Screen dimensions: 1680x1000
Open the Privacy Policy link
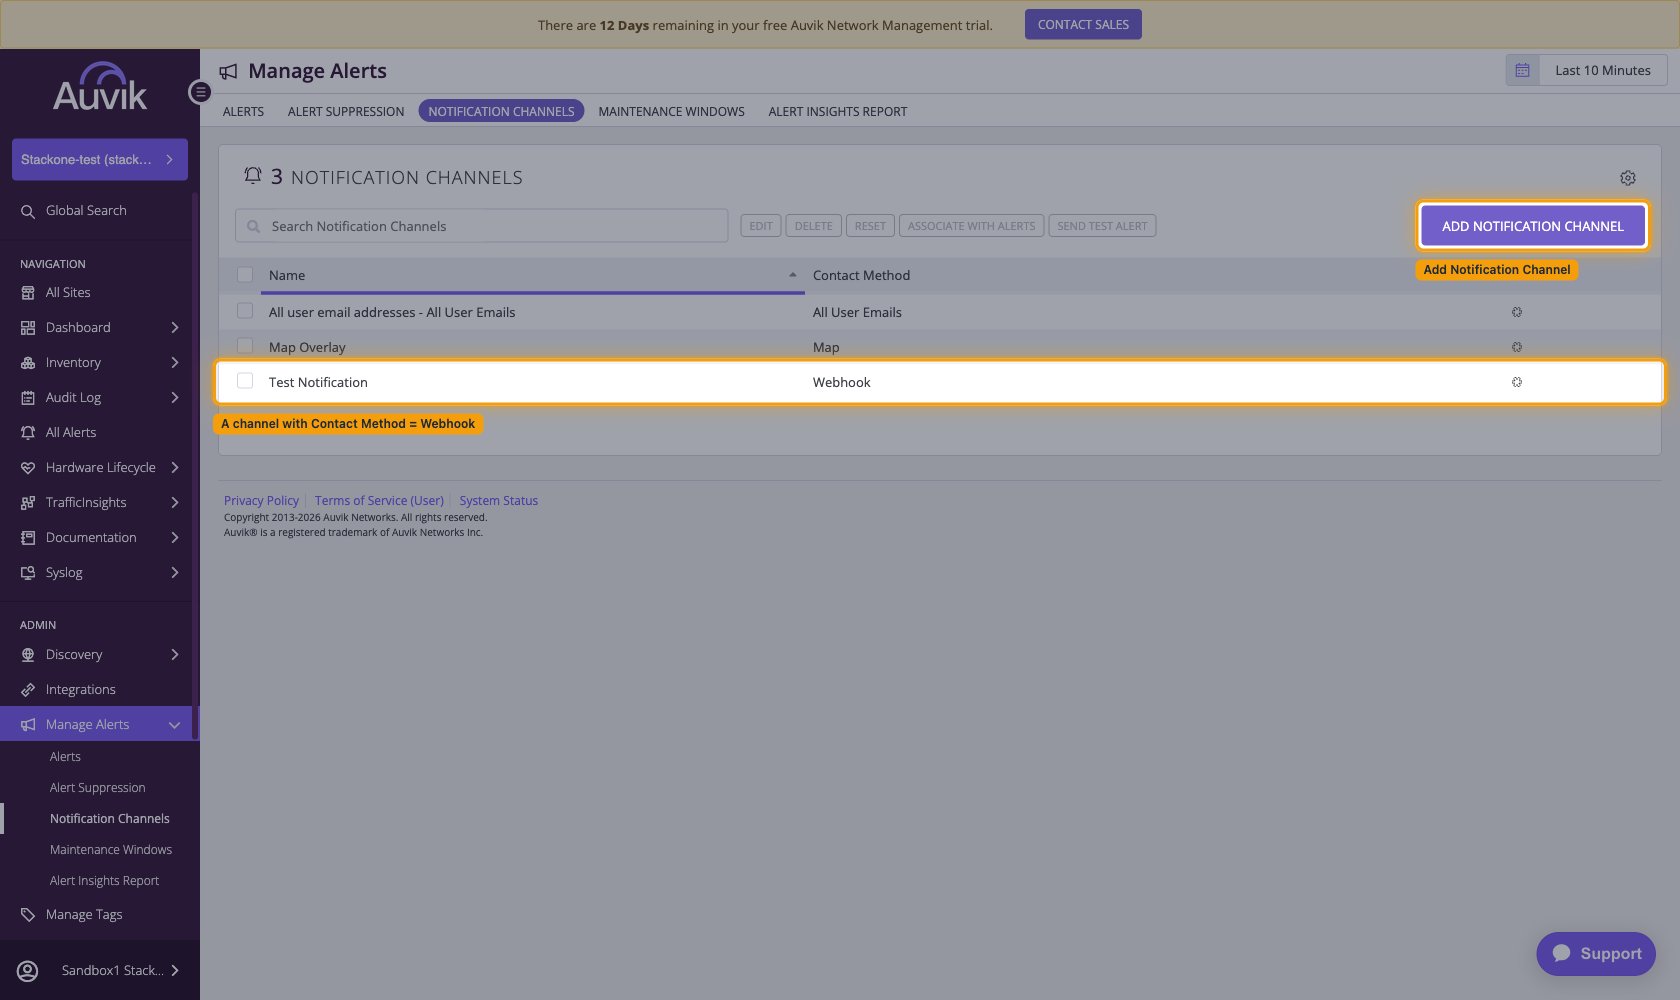click(261, 501)
